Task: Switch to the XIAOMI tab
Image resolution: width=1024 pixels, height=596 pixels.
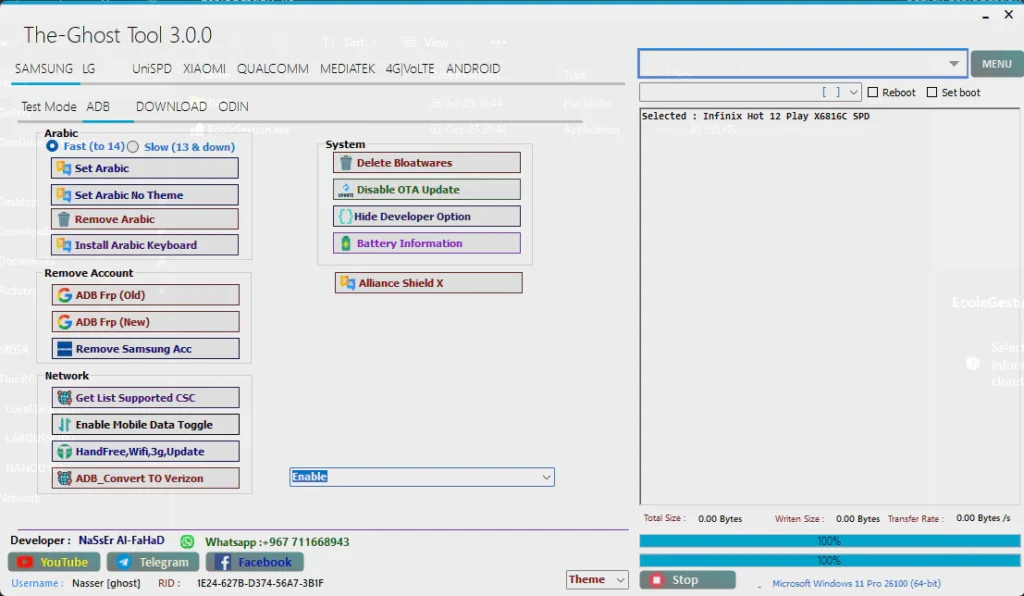Action: 204,69
